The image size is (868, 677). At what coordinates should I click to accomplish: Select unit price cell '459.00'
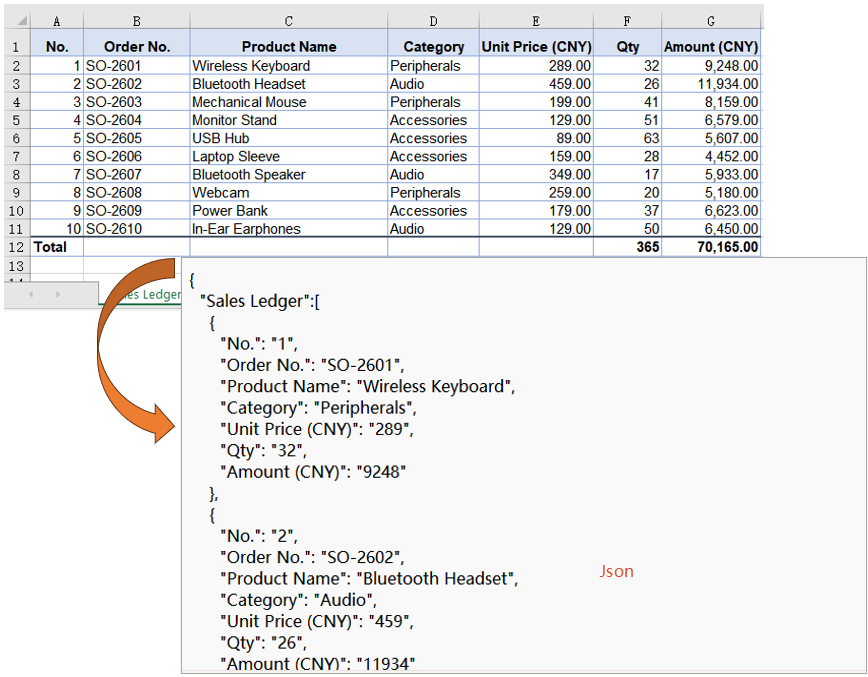click(x=536, y=84)
